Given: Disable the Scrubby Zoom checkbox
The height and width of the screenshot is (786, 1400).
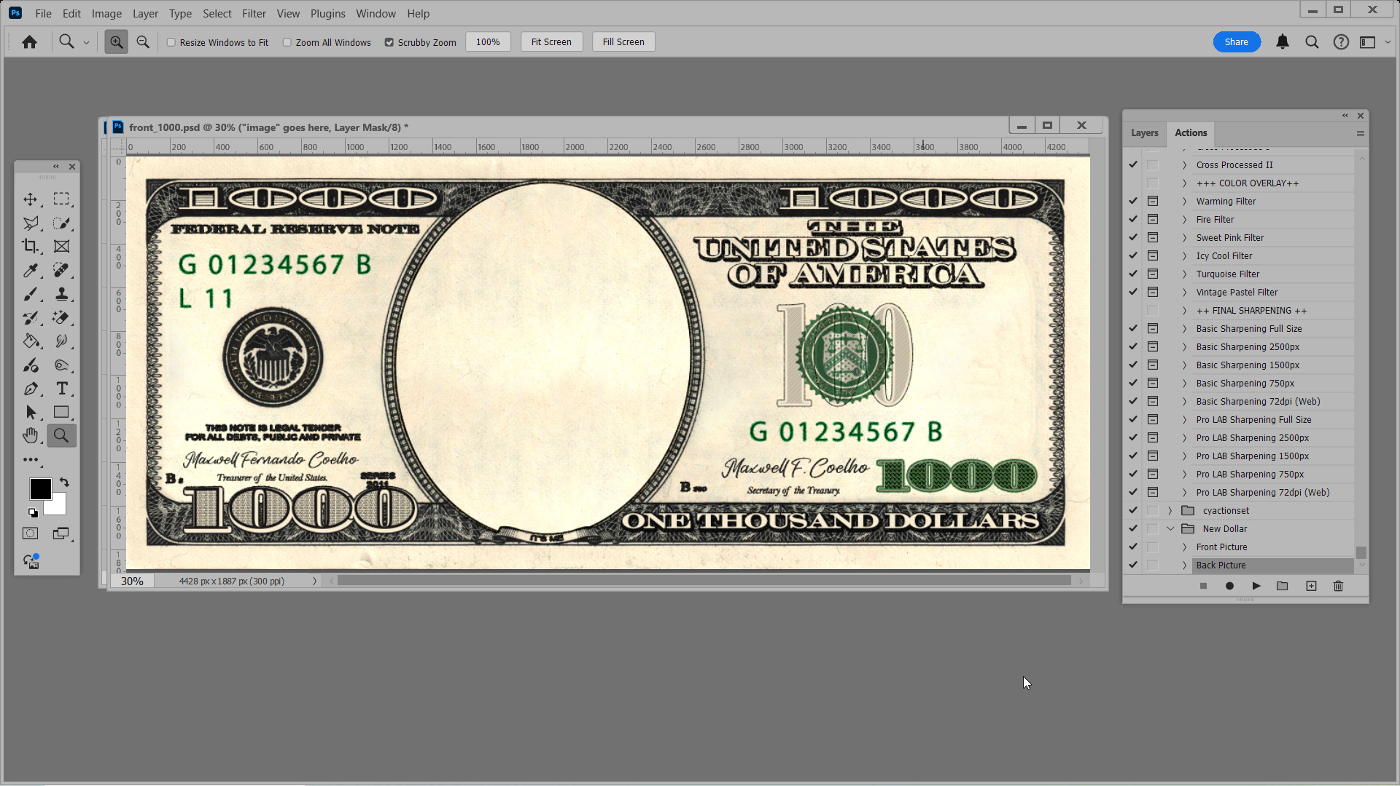Looking at the screenshot, I should click(389, 43).
